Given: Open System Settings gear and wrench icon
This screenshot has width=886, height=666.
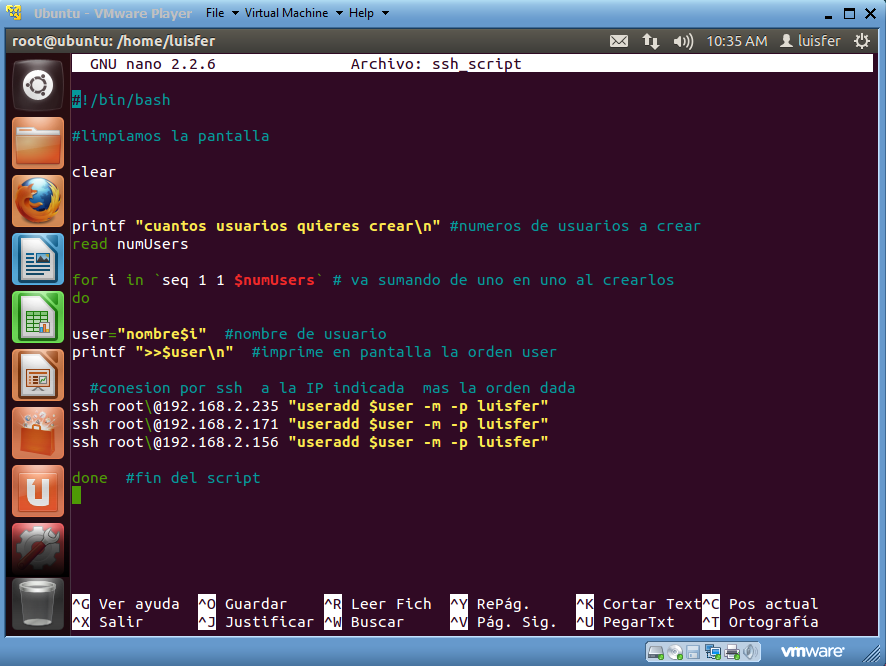Looking at the screenshot, I should (37, 547).
